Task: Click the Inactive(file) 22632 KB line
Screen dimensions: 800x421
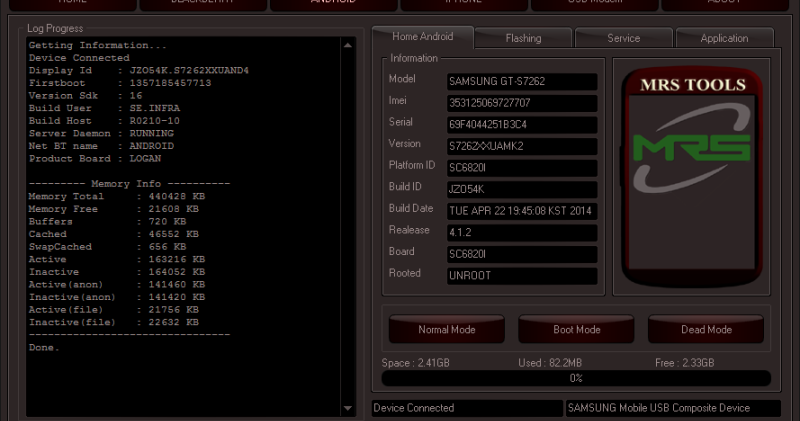Action: [x=114, y=323]
